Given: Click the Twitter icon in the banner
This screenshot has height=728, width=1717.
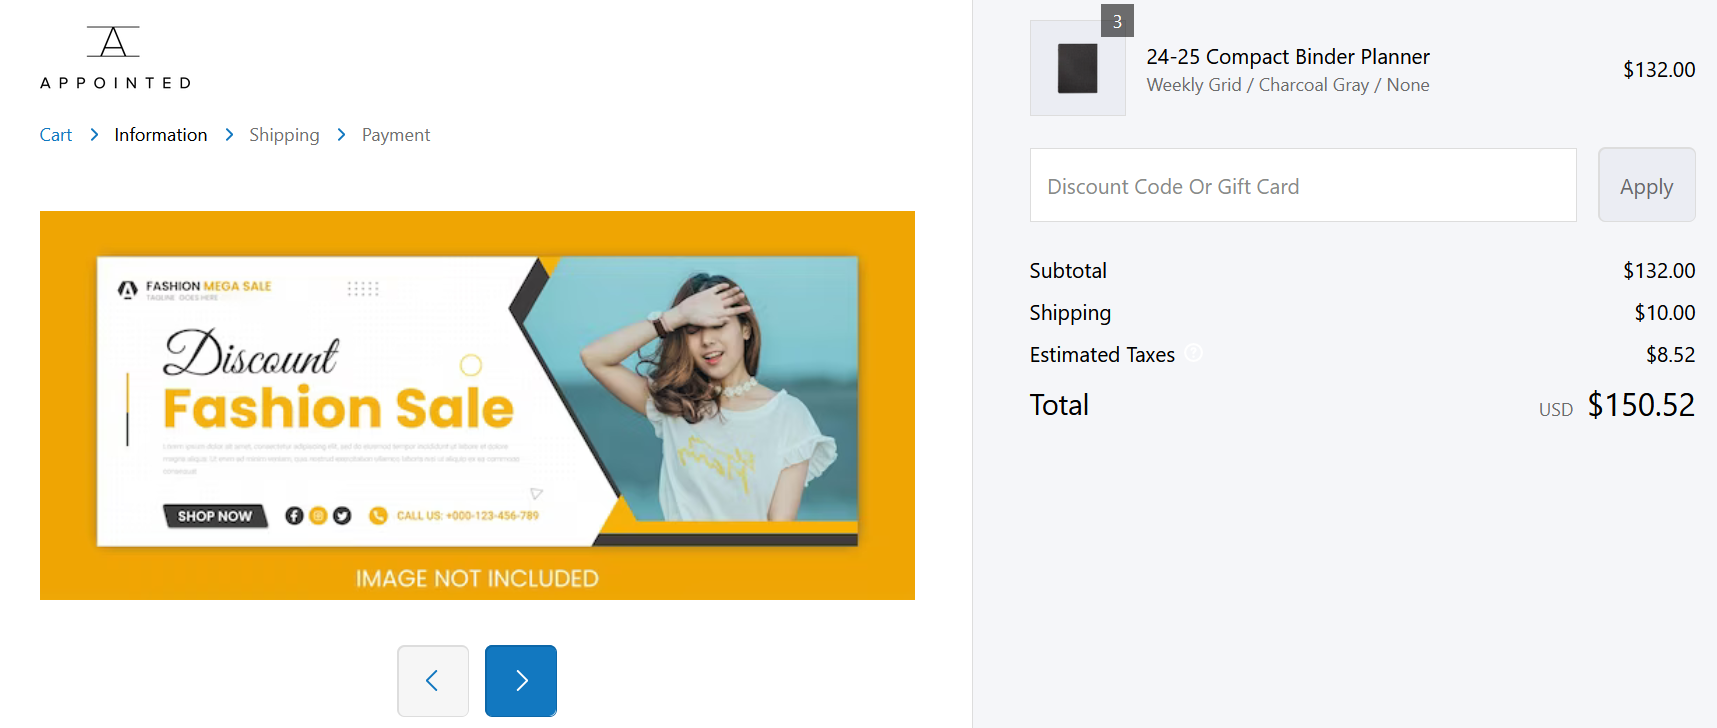Looking at the screenshot, I should (x=342, y=516).
